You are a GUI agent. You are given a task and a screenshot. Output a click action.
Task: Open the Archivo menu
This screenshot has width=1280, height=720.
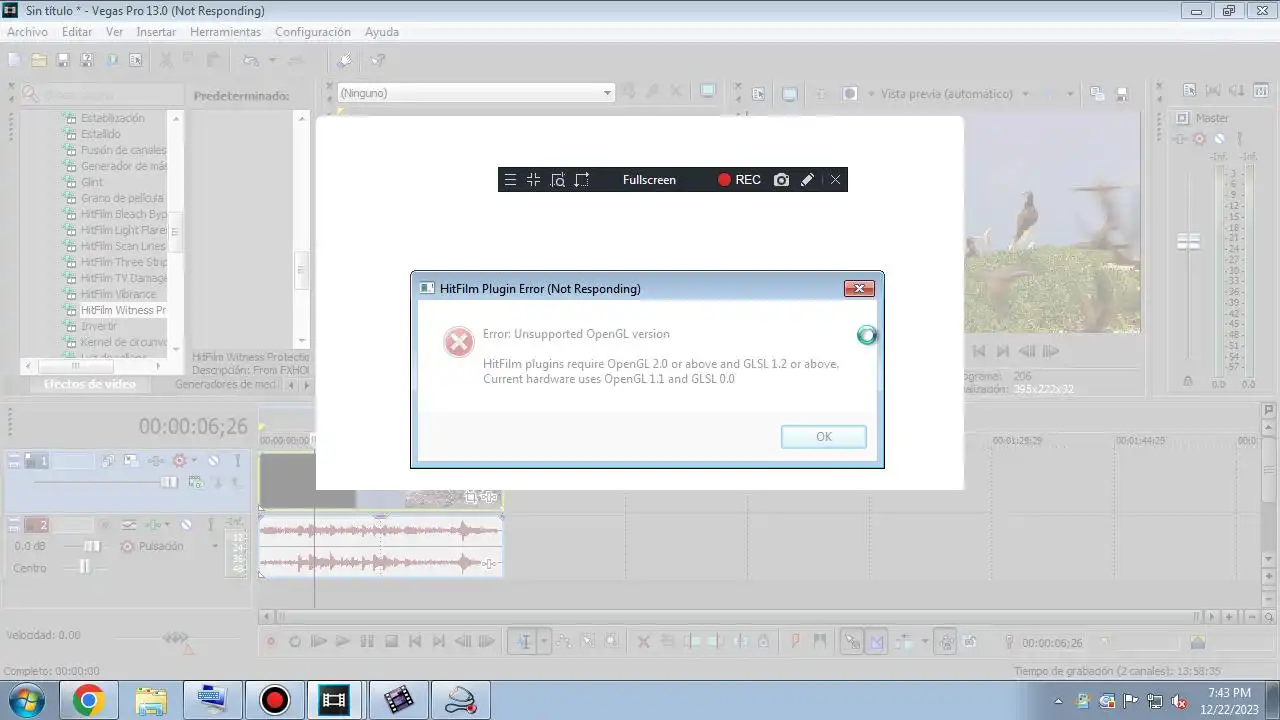(x=27, y=32)
